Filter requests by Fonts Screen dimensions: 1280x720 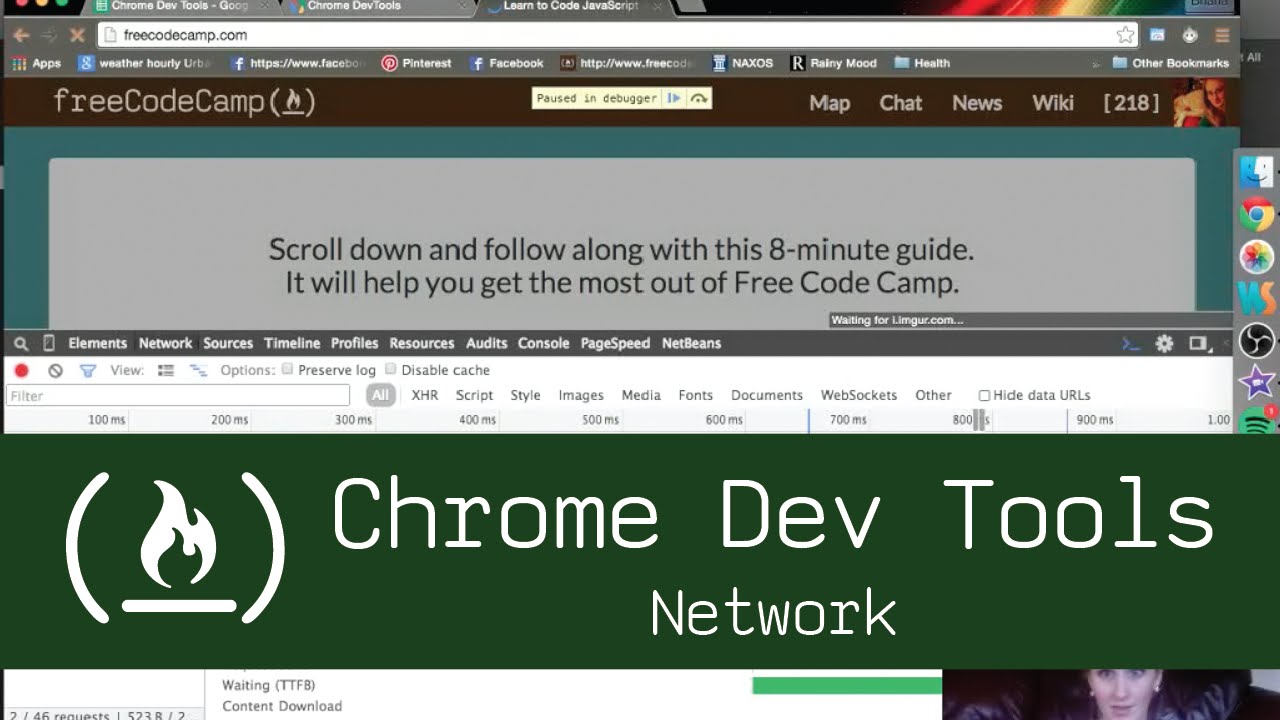click(x=695, y=395)
